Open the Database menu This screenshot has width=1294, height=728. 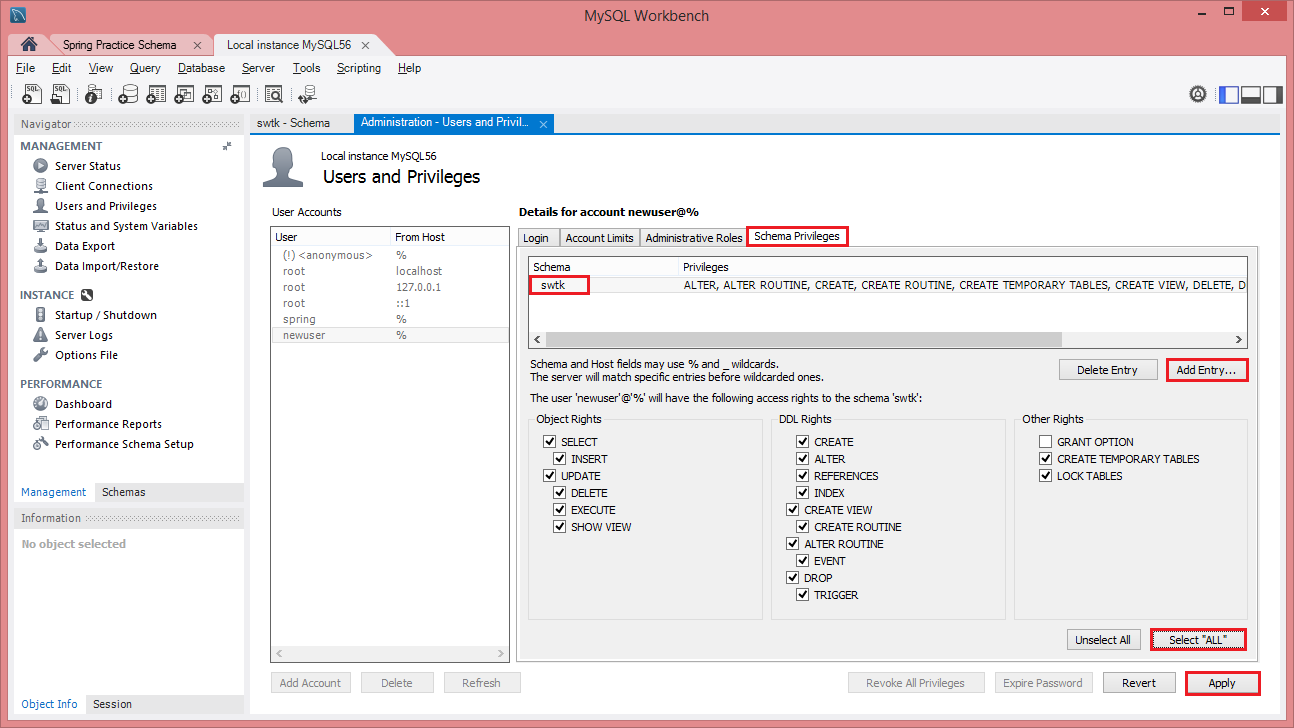tap(201, 68)
